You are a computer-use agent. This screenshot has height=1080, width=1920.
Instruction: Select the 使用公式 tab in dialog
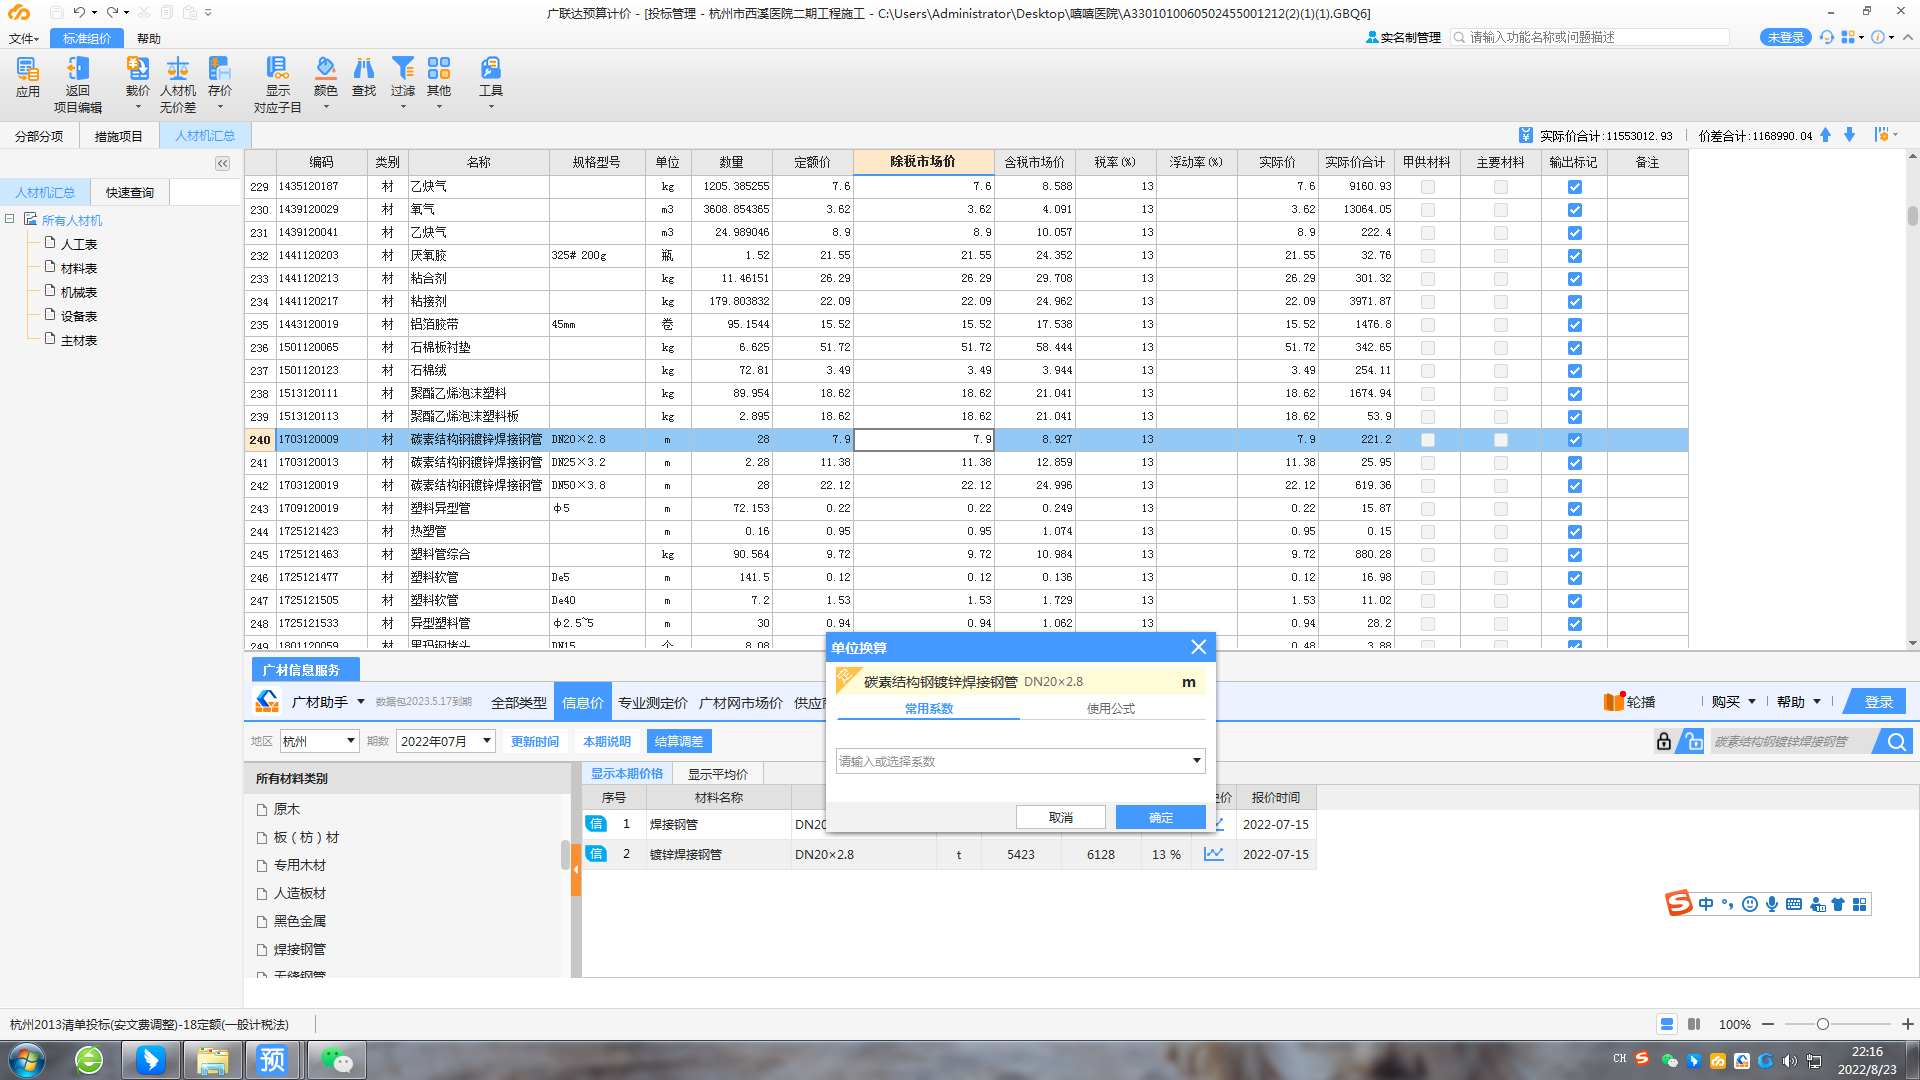coord(1111,708)
